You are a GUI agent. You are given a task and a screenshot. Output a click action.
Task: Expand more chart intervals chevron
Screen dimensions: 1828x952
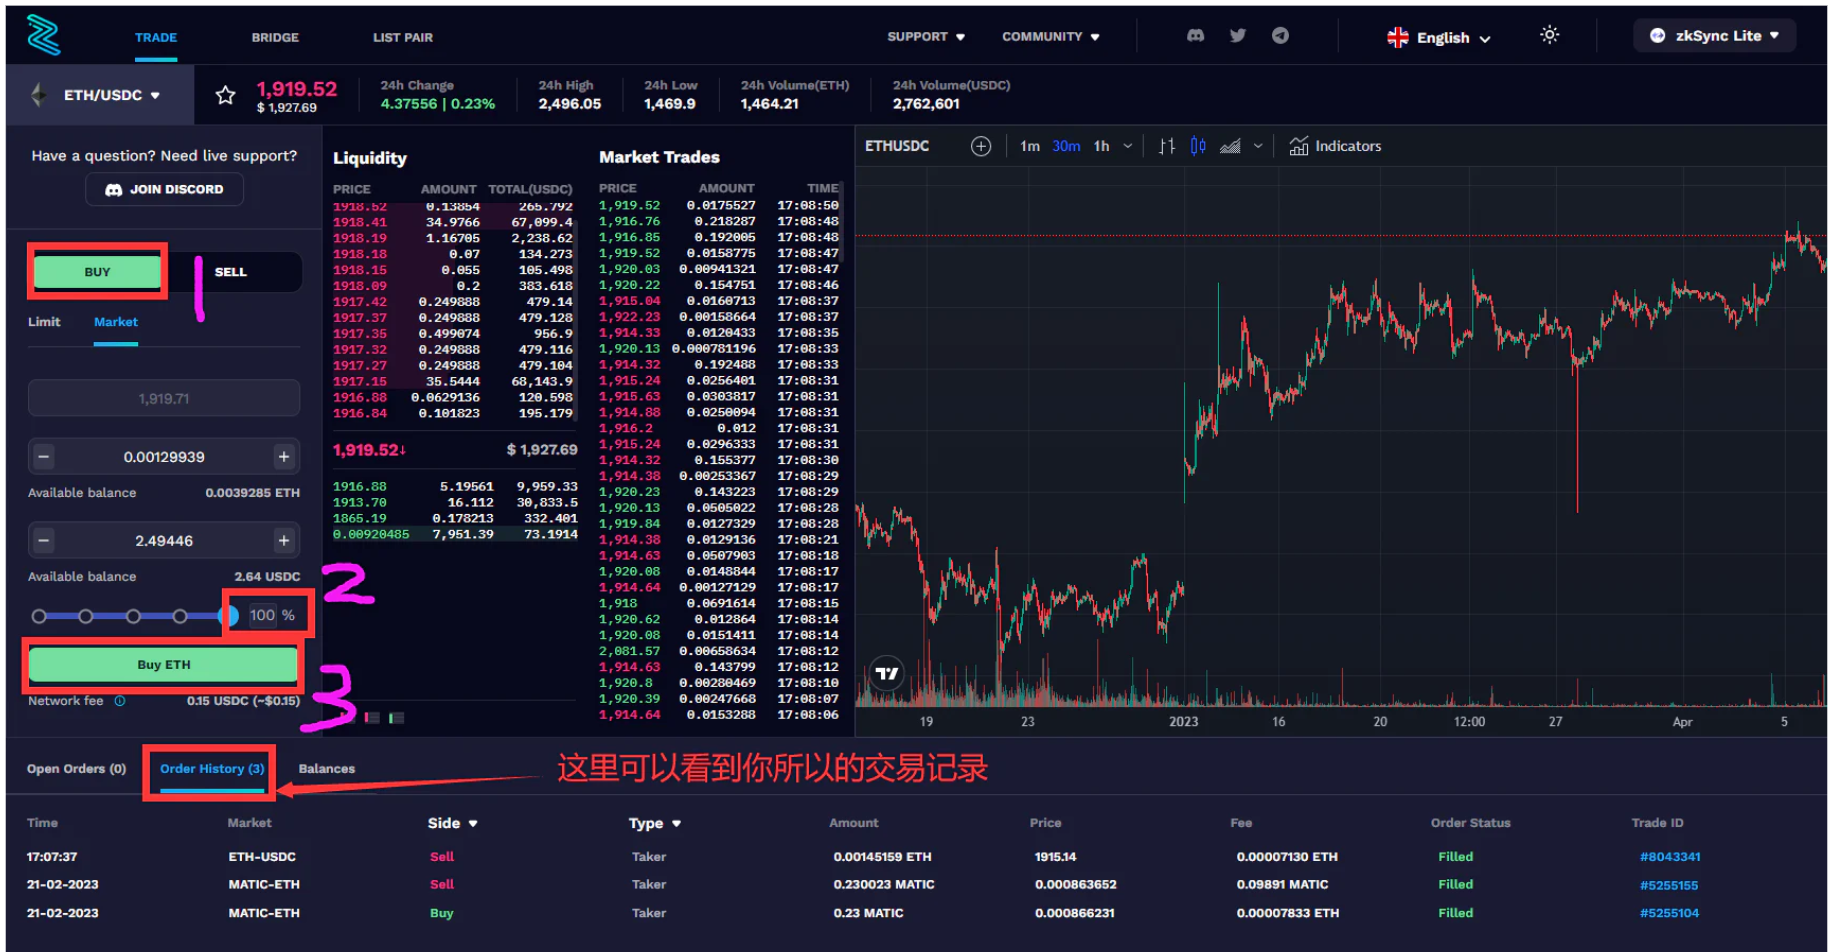coord(1128,146)
